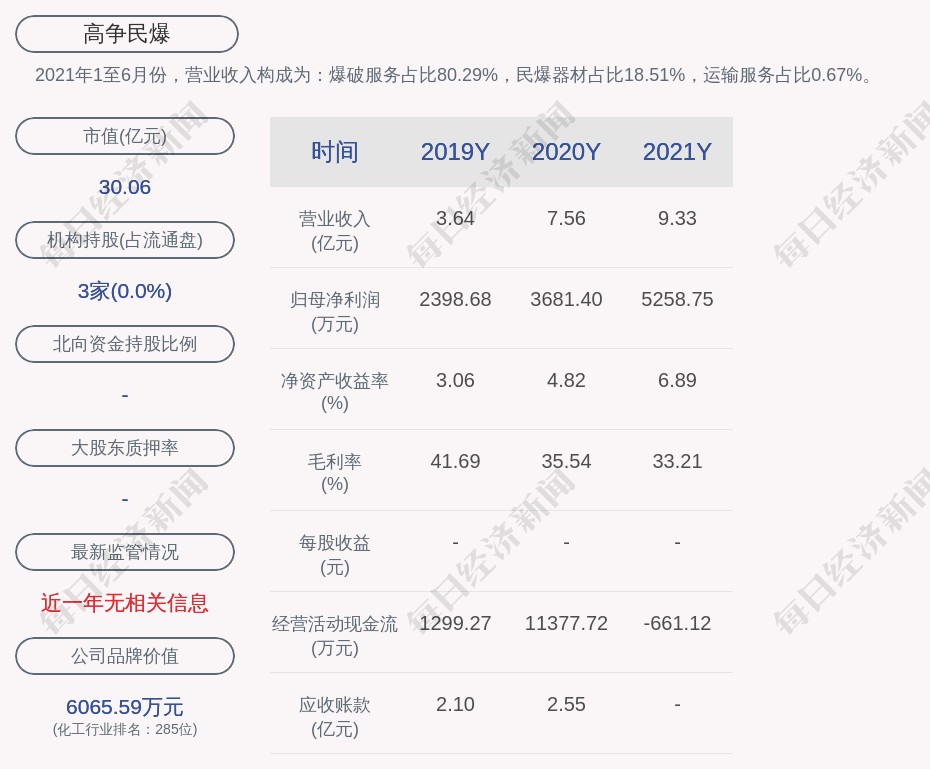Image resolution: width=930 pixels, height=769 pixels.
Task: Click revenue value 9.33
Action: coord(677,218)
